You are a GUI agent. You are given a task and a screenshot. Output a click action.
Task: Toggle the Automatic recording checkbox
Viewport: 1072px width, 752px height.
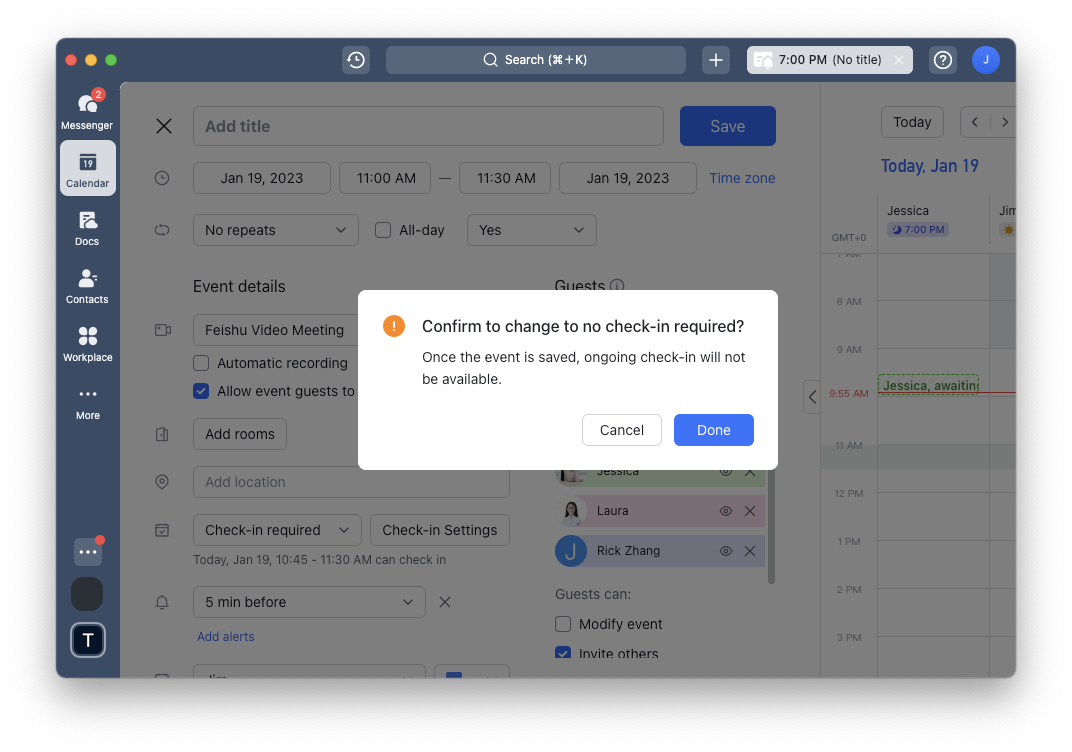click(201, 363)
